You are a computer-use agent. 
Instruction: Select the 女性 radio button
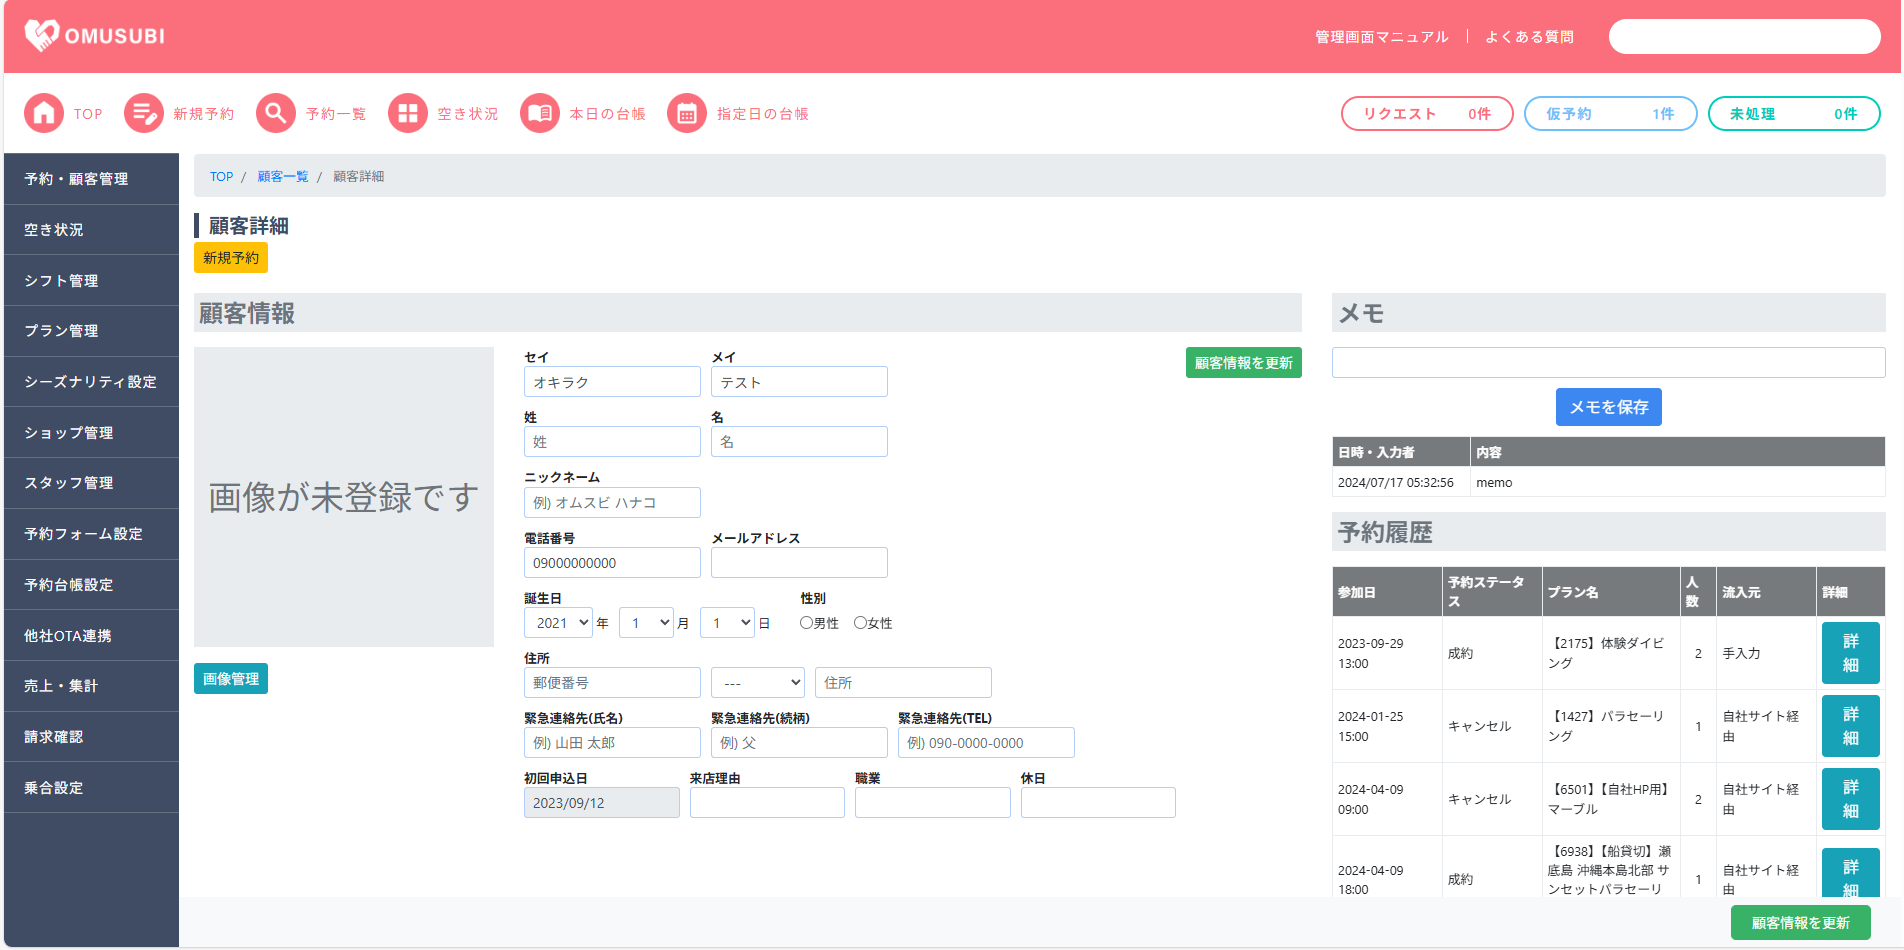click(x=860, y=623)
